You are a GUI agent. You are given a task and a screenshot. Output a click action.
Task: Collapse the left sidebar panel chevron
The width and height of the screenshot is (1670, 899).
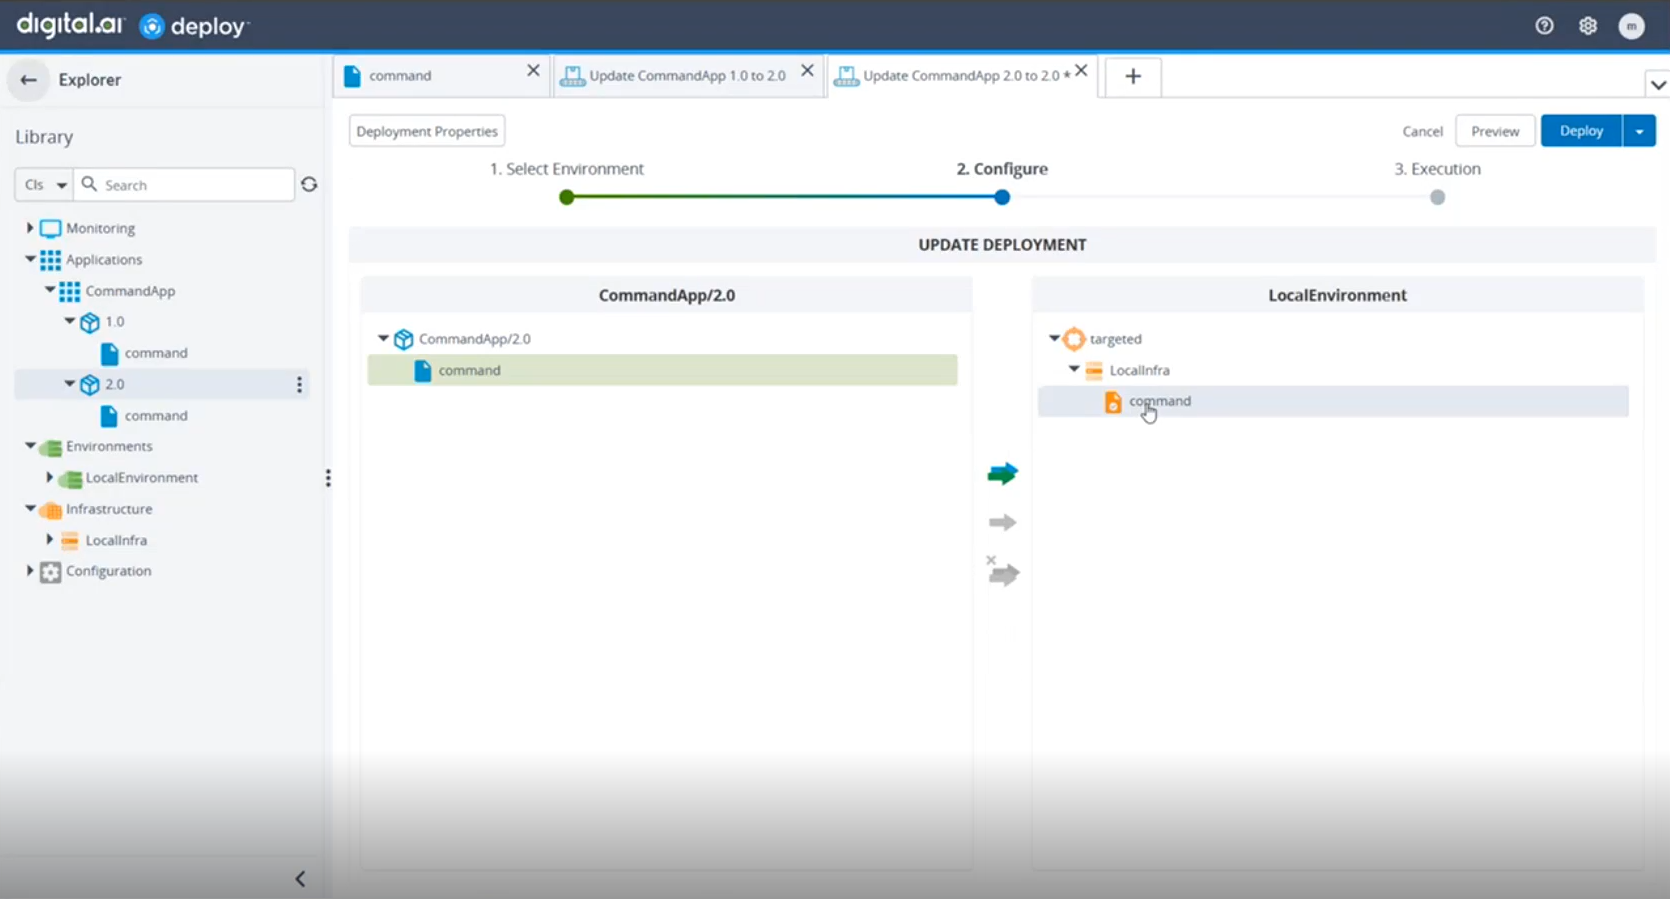[300, 879]
